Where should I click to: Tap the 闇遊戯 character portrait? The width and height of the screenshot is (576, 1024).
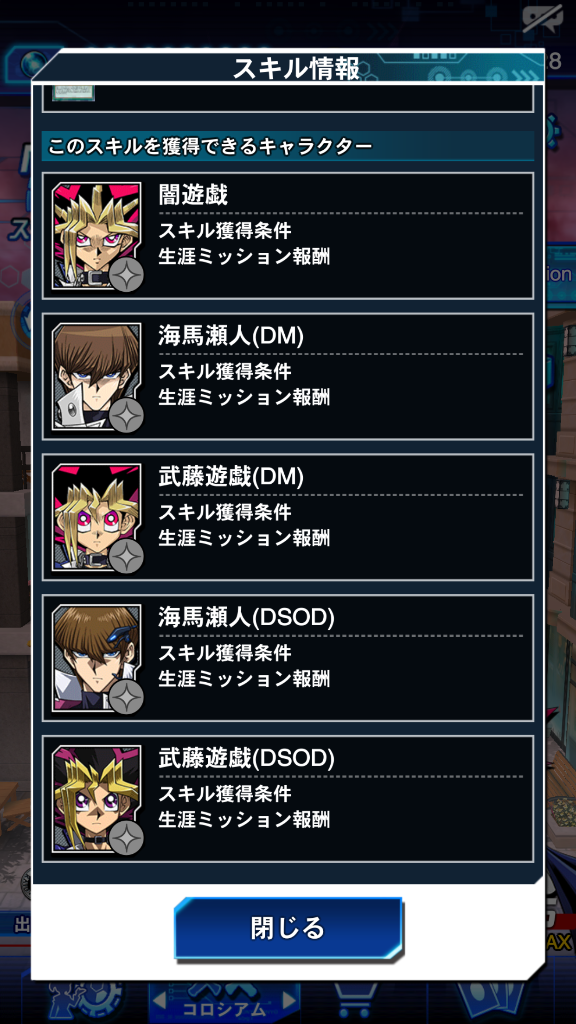pyautogui.click(x=97, y=236)
